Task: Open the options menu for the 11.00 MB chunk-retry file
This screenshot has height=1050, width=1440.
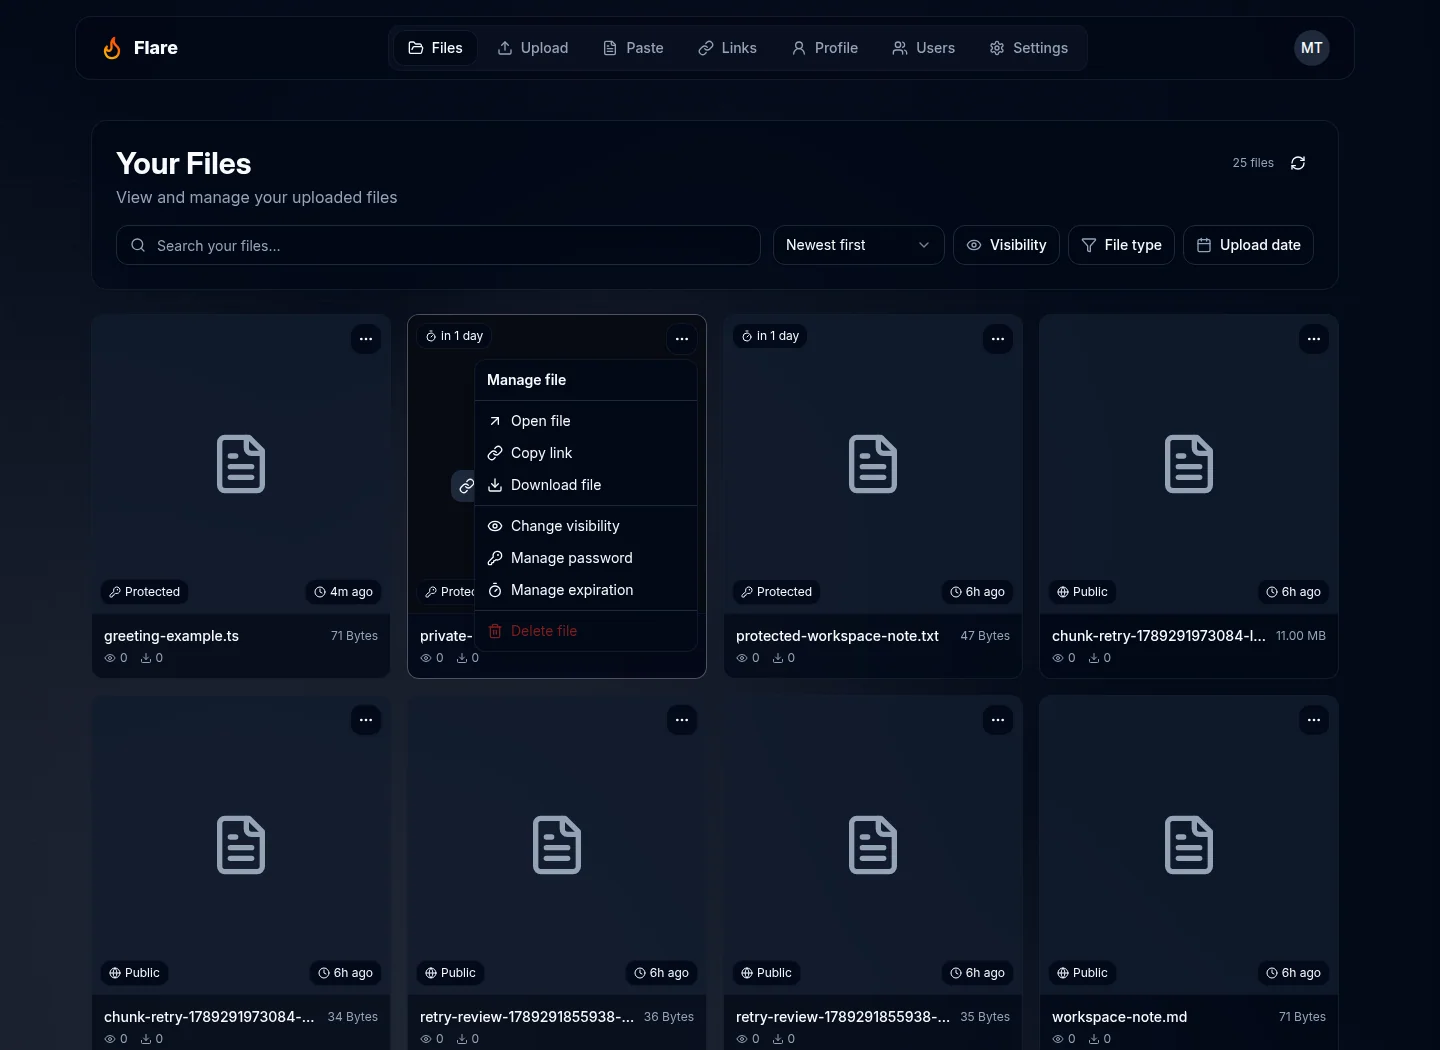Action: (1314, 339)
